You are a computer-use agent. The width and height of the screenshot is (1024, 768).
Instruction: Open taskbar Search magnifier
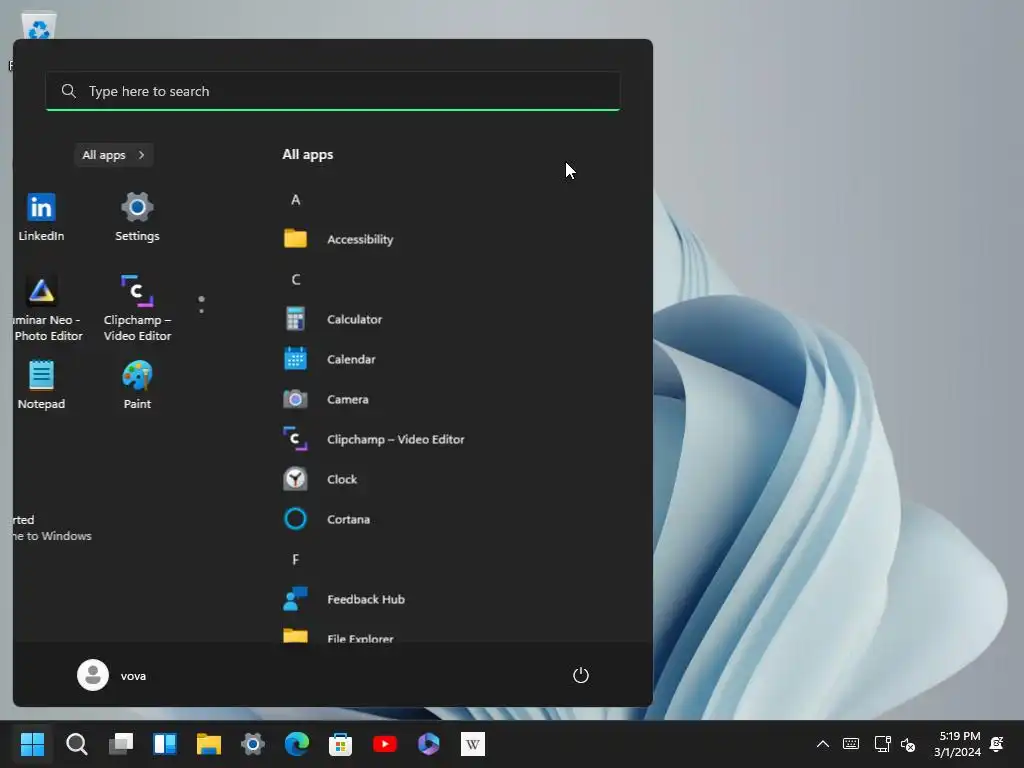[76, 744]
